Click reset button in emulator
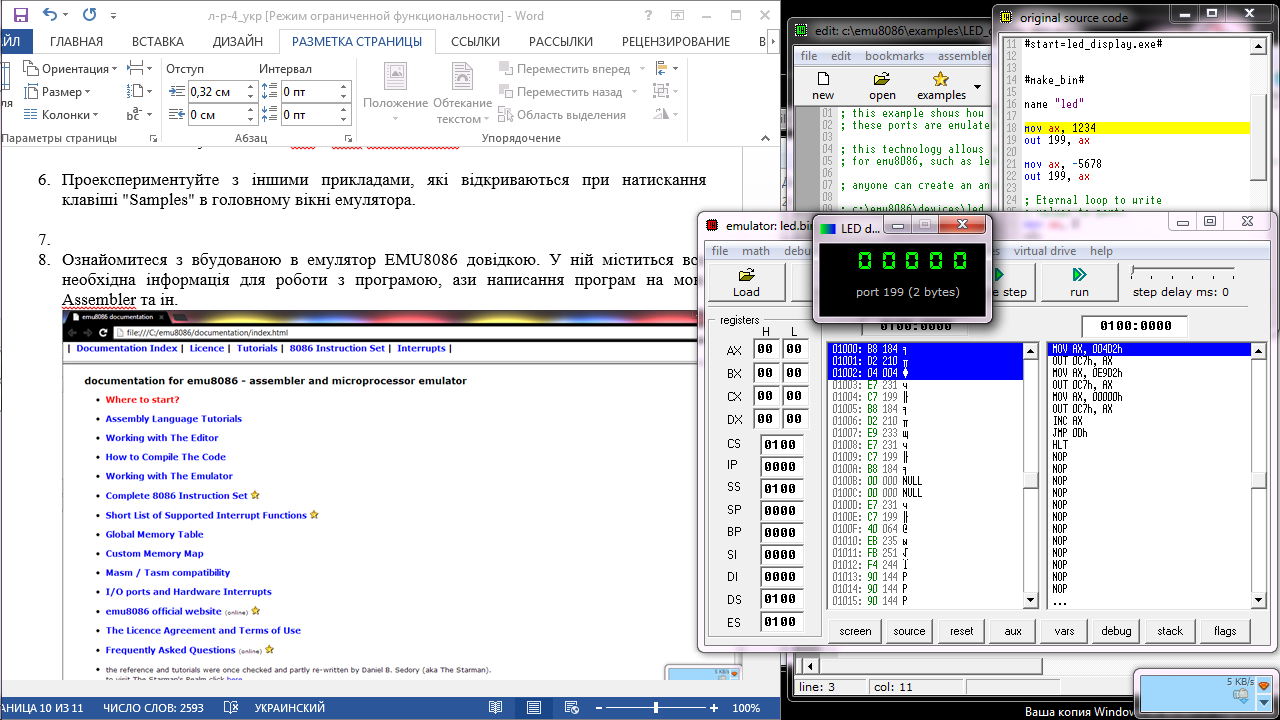Viewport: 1280px width, 720px height. (x=962, y=631)
